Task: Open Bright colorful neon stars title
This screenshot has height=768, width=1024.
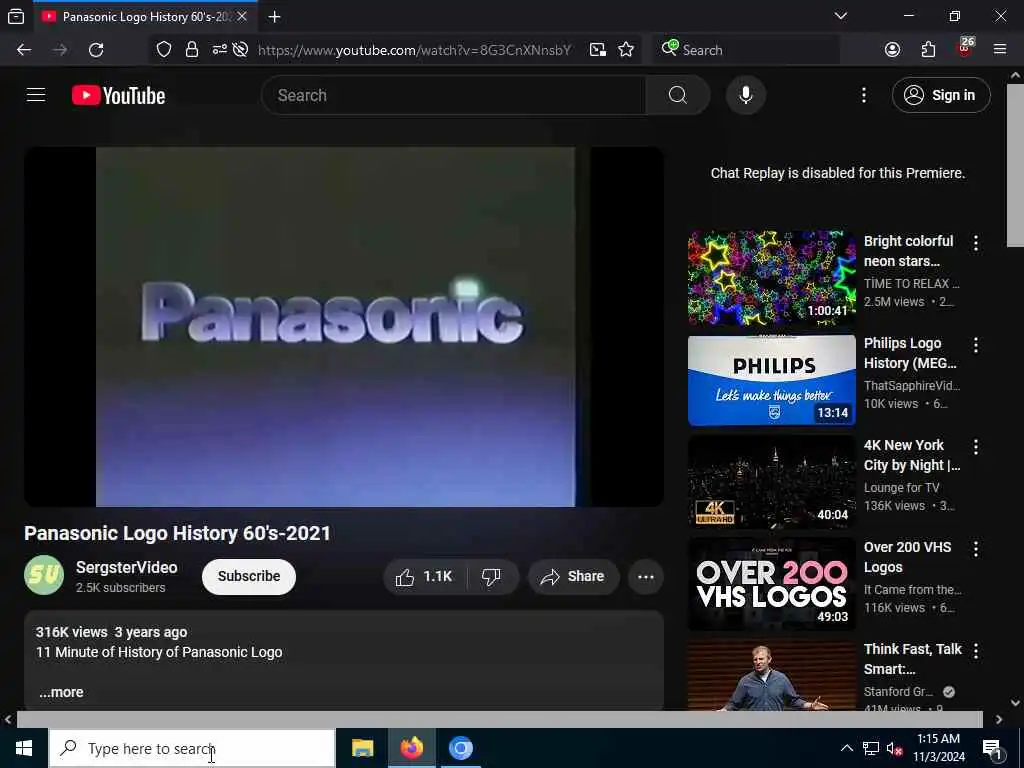Action: tap(908, 251)
